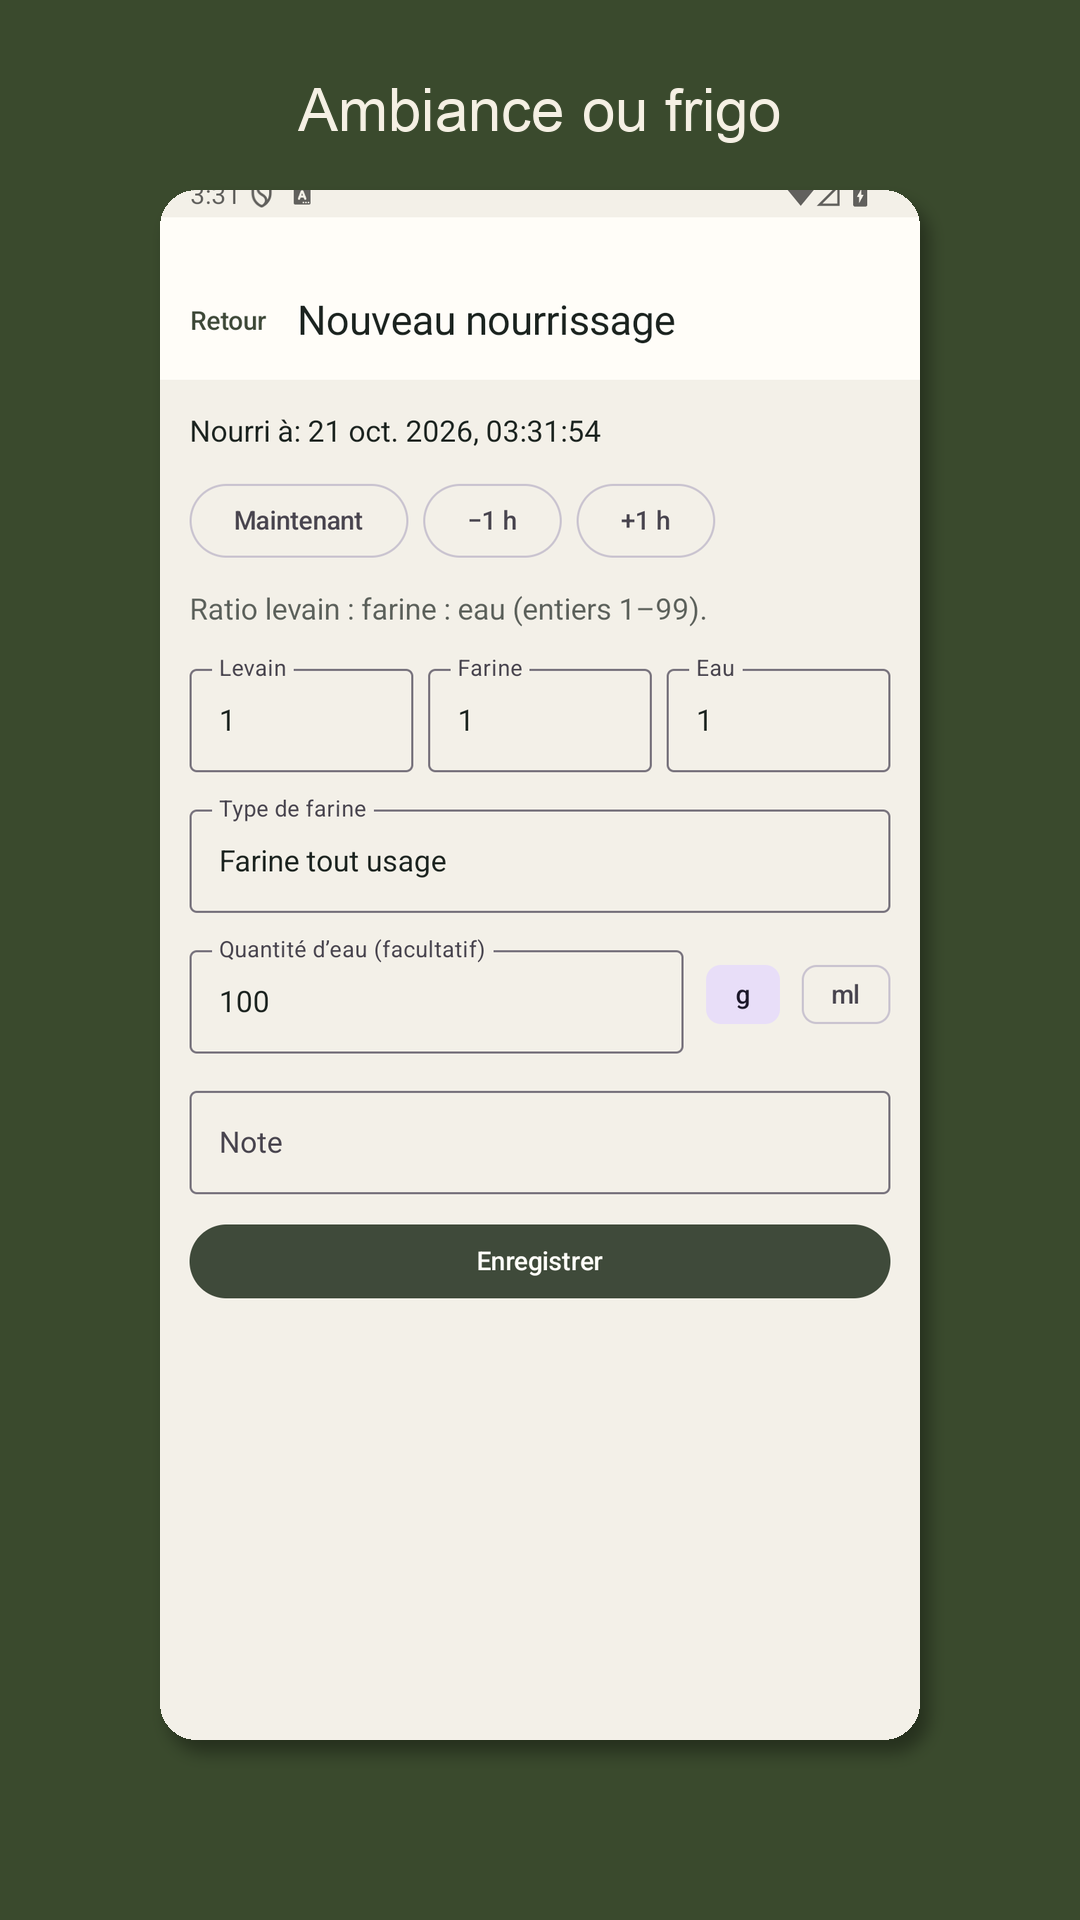
Task: Focus the Eau ratio field
Action: pos(778,720)
